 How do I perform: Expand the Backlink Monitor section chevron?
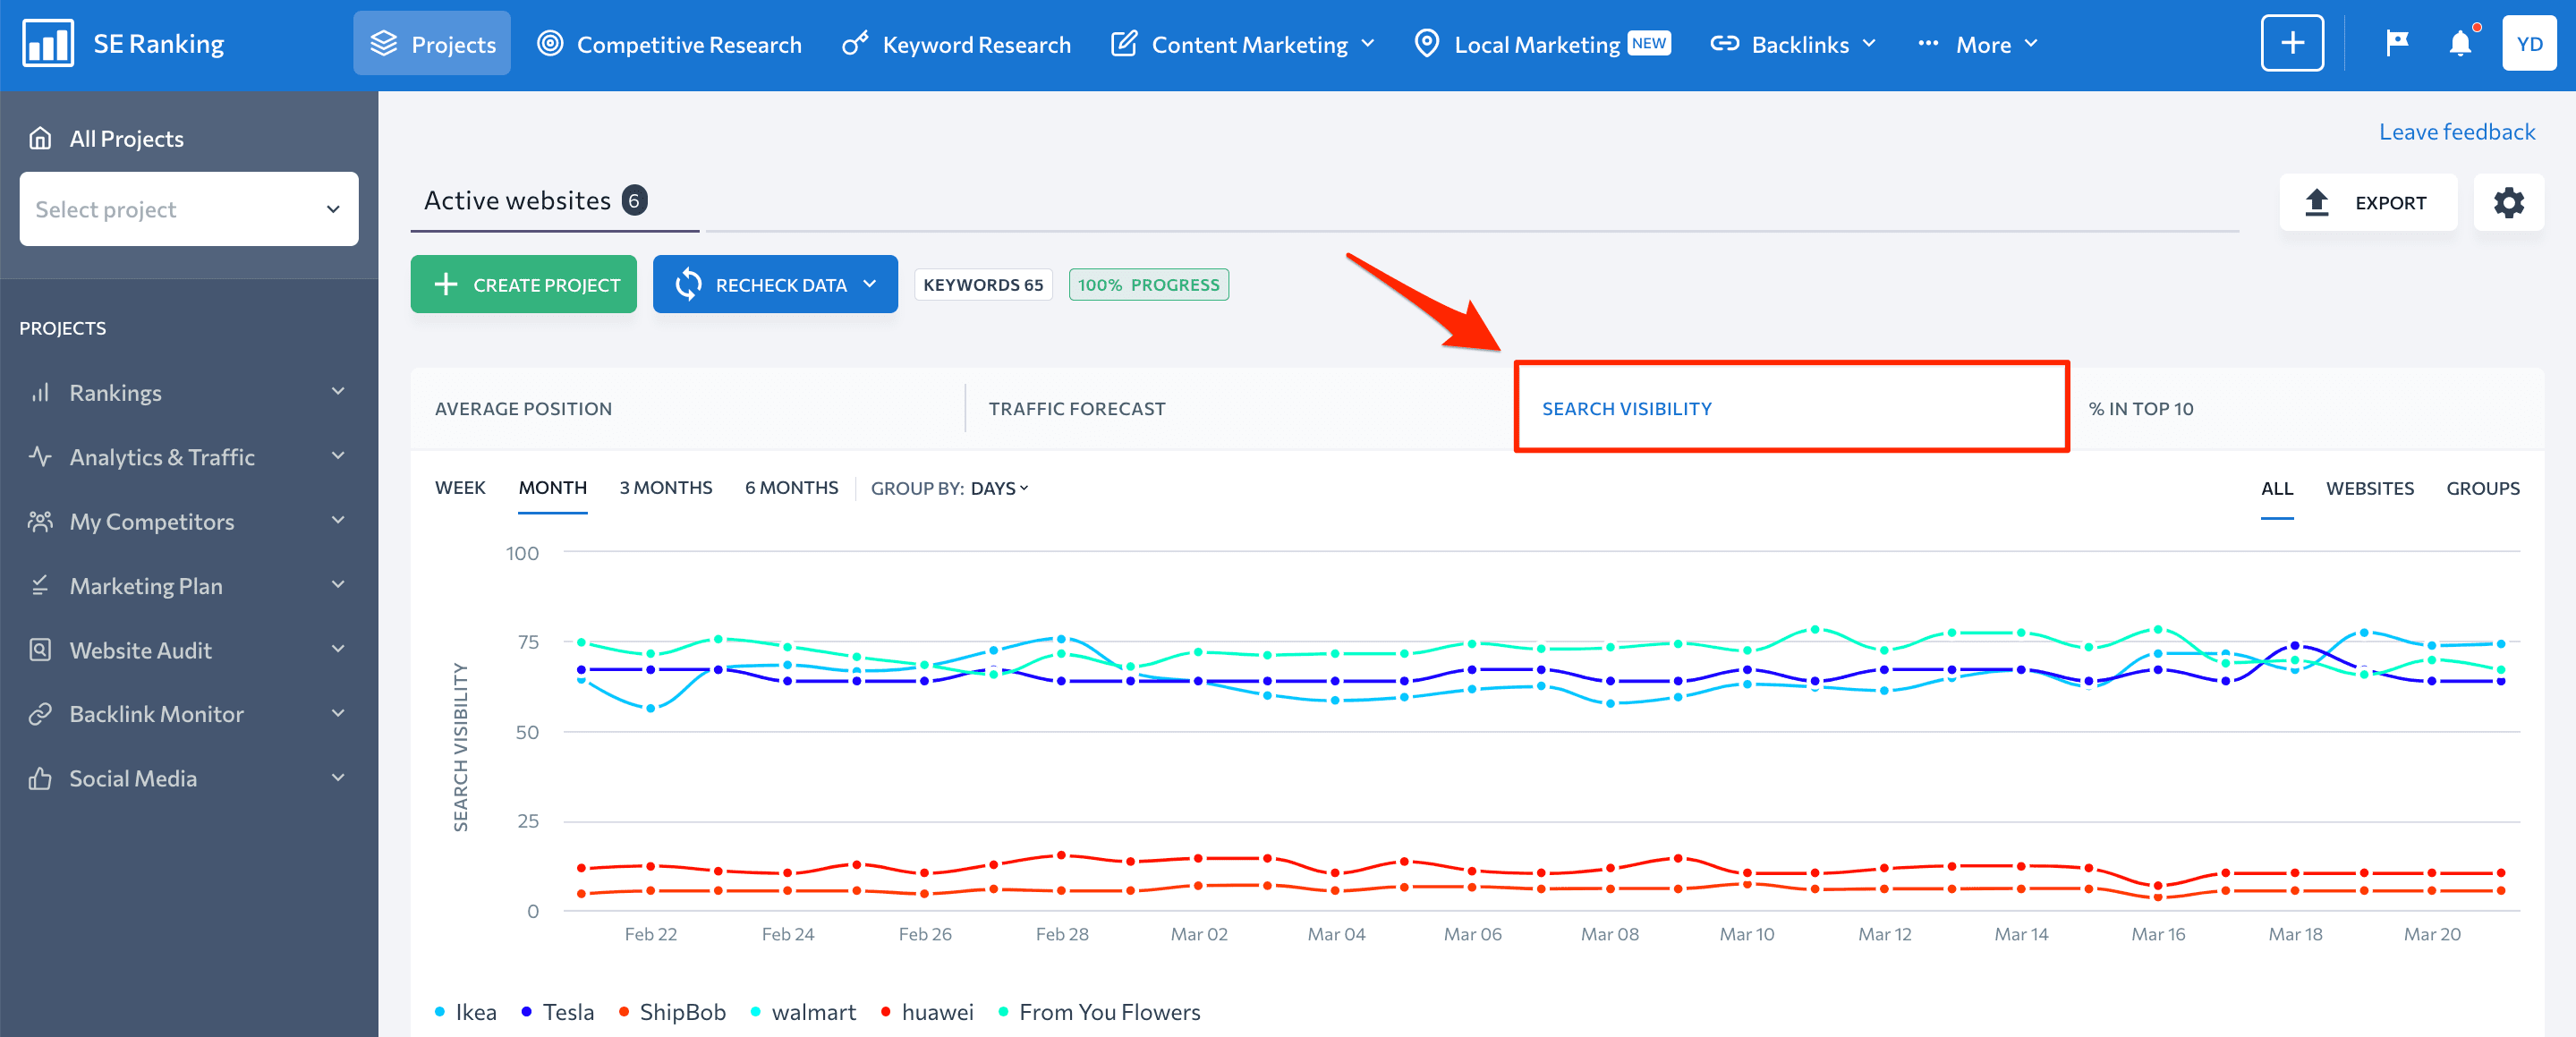338,714
